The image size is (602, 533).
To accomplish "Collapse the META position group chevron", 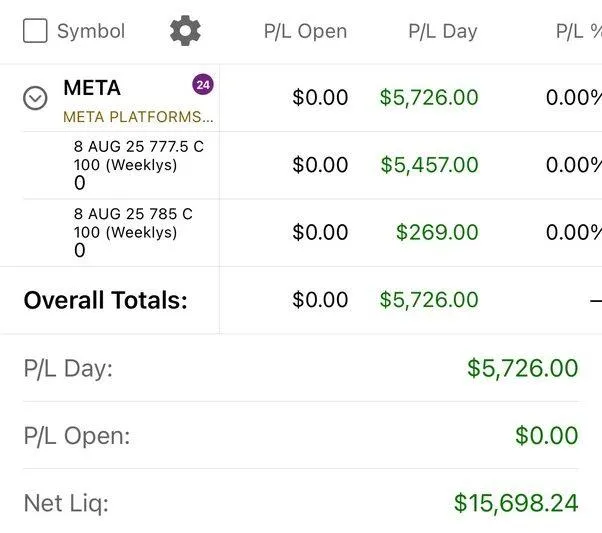I will 35,98.
